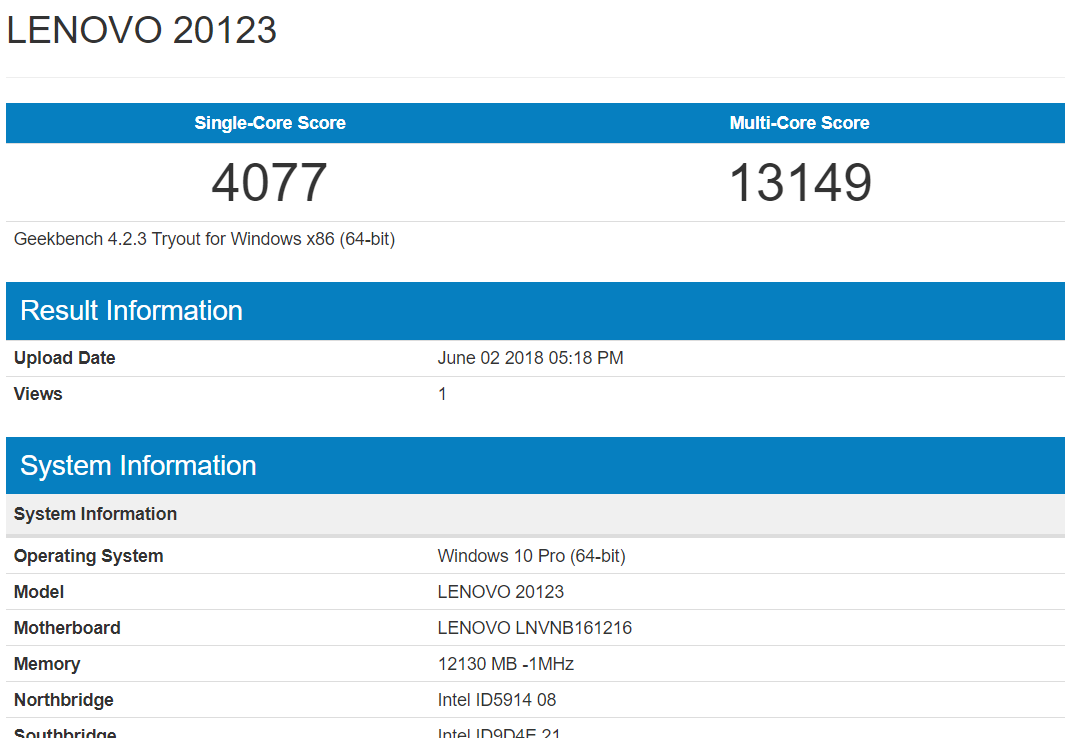Click the Memory label
1071x738 pixels.
pyautogui.click(x=46, y=664)
